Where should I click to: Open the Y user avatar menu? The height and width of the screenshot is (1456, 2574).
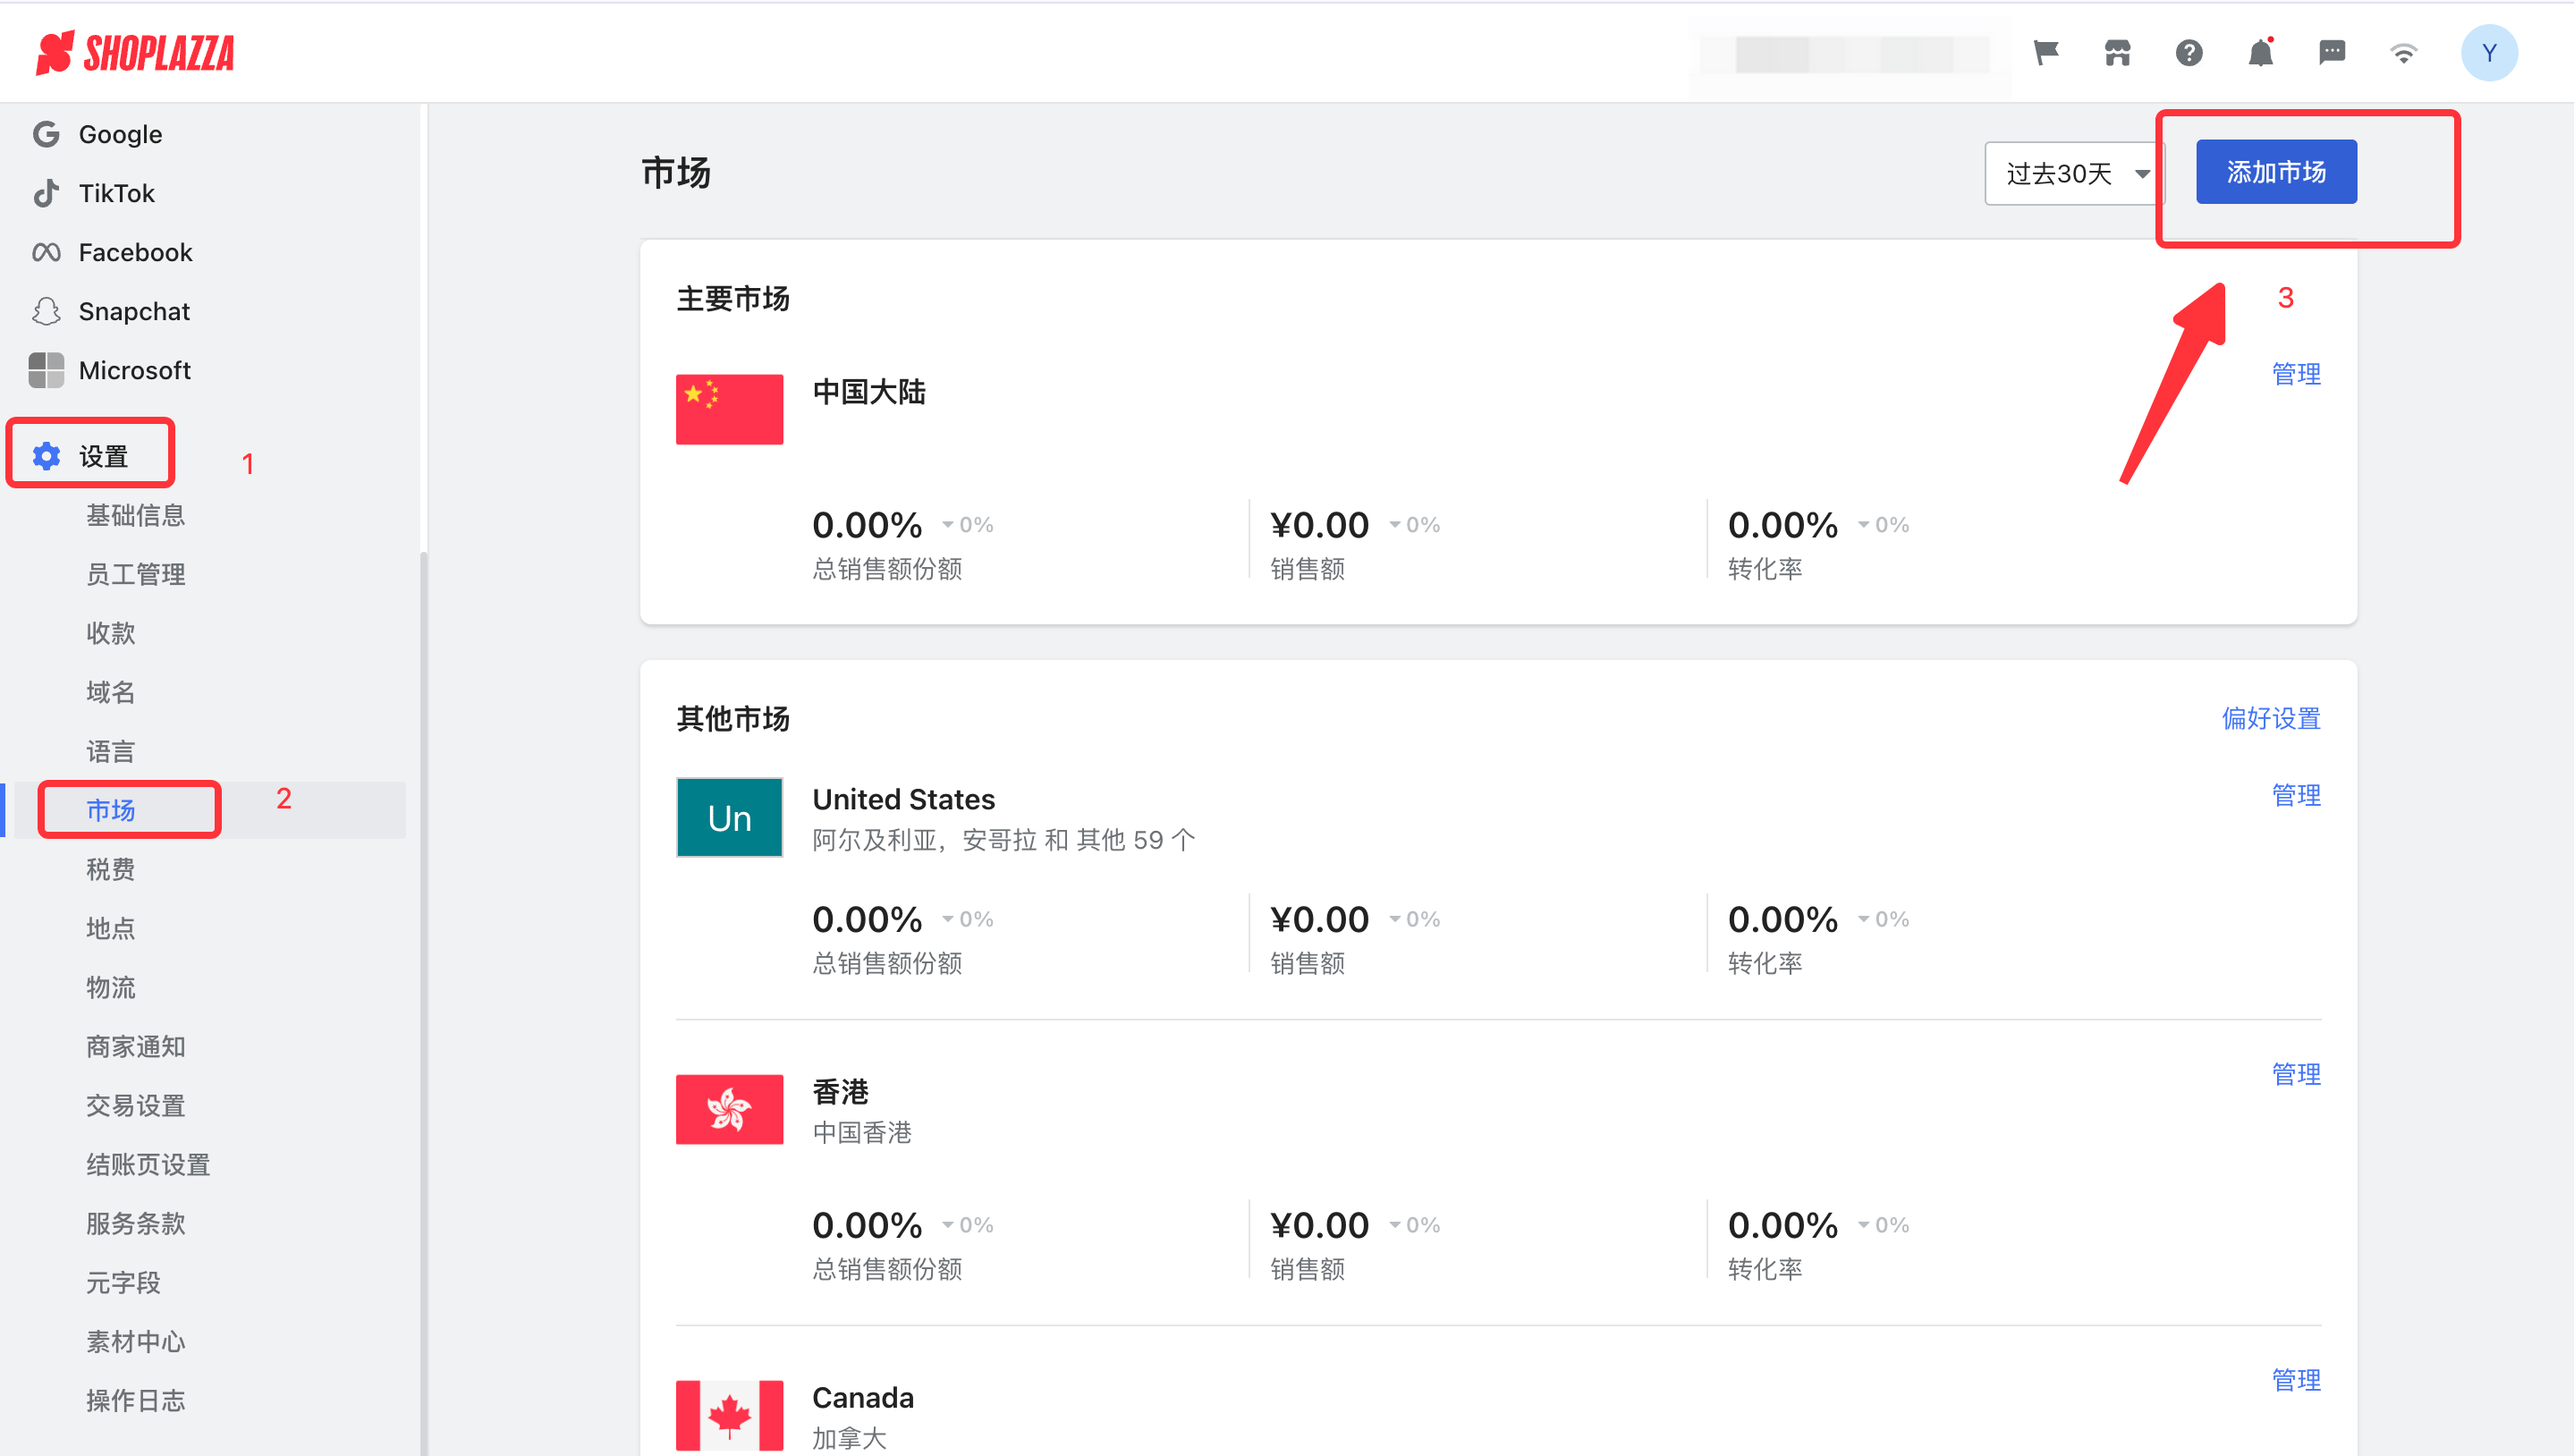(x=2488, y=52)
